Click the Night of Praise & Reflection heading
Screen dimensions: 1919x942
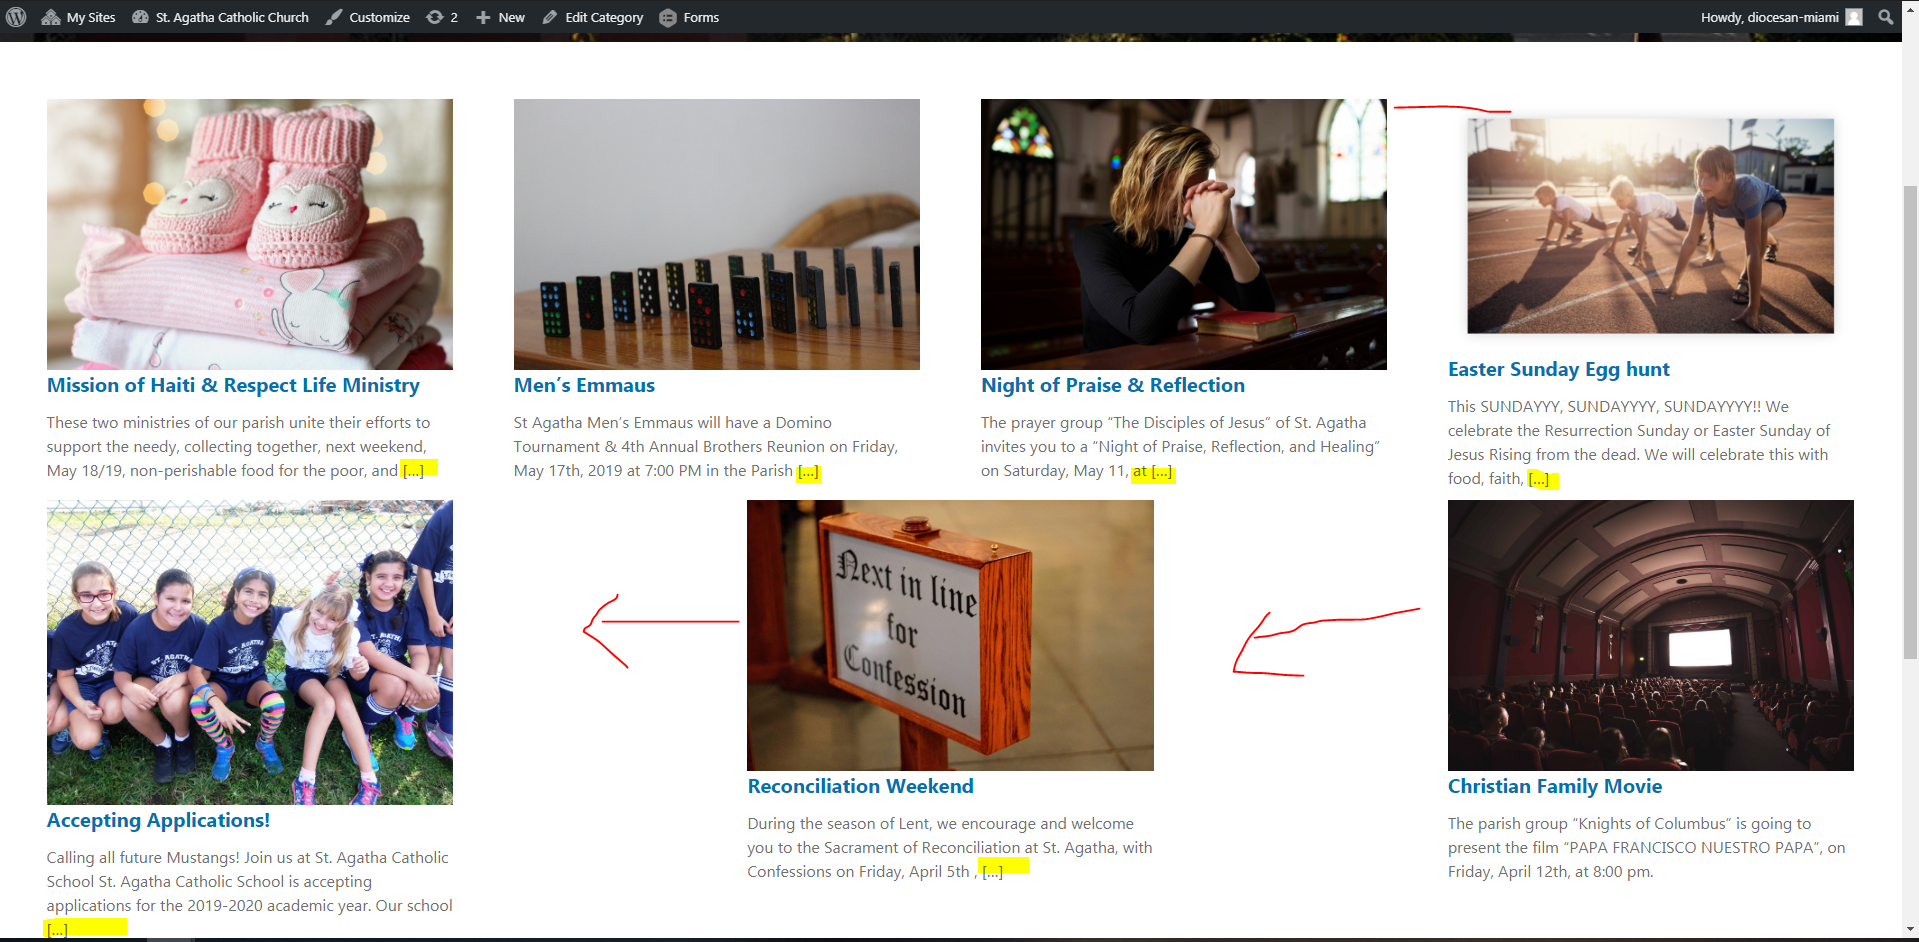[x=1112, y=385]
